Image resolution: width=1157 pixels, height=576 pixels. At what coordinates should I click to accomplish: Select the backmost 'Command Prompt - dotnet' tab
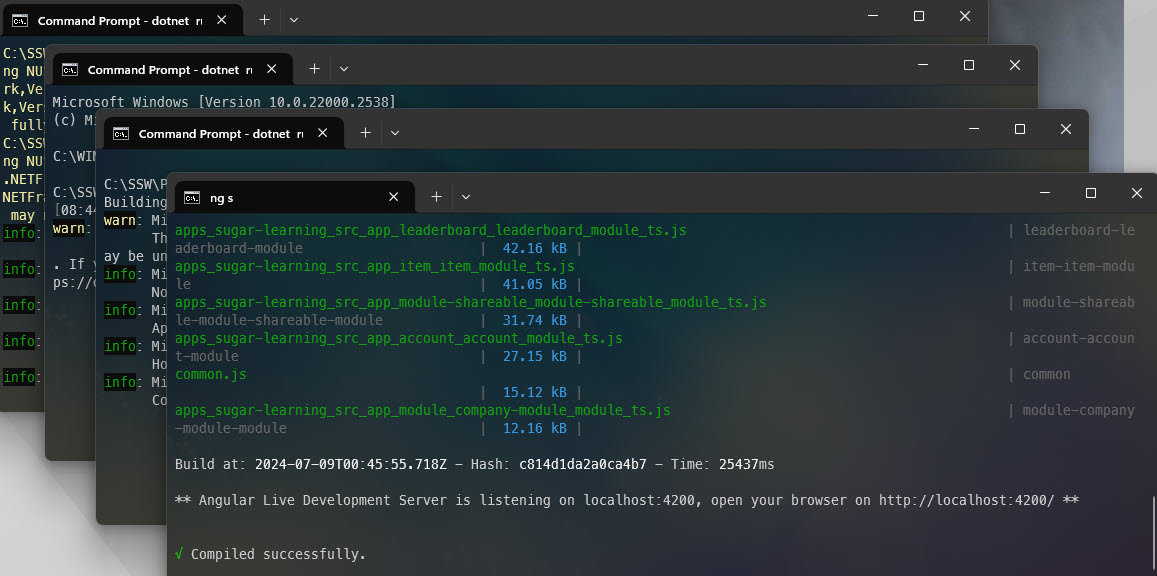point(110,20)
